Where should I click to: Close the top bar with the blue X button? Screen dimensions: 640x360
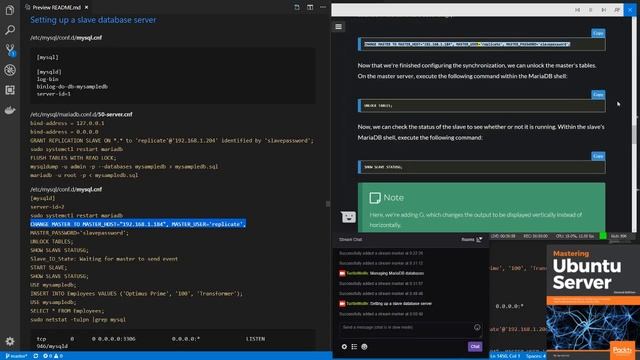pyautogui.click(x=630, y=10)
